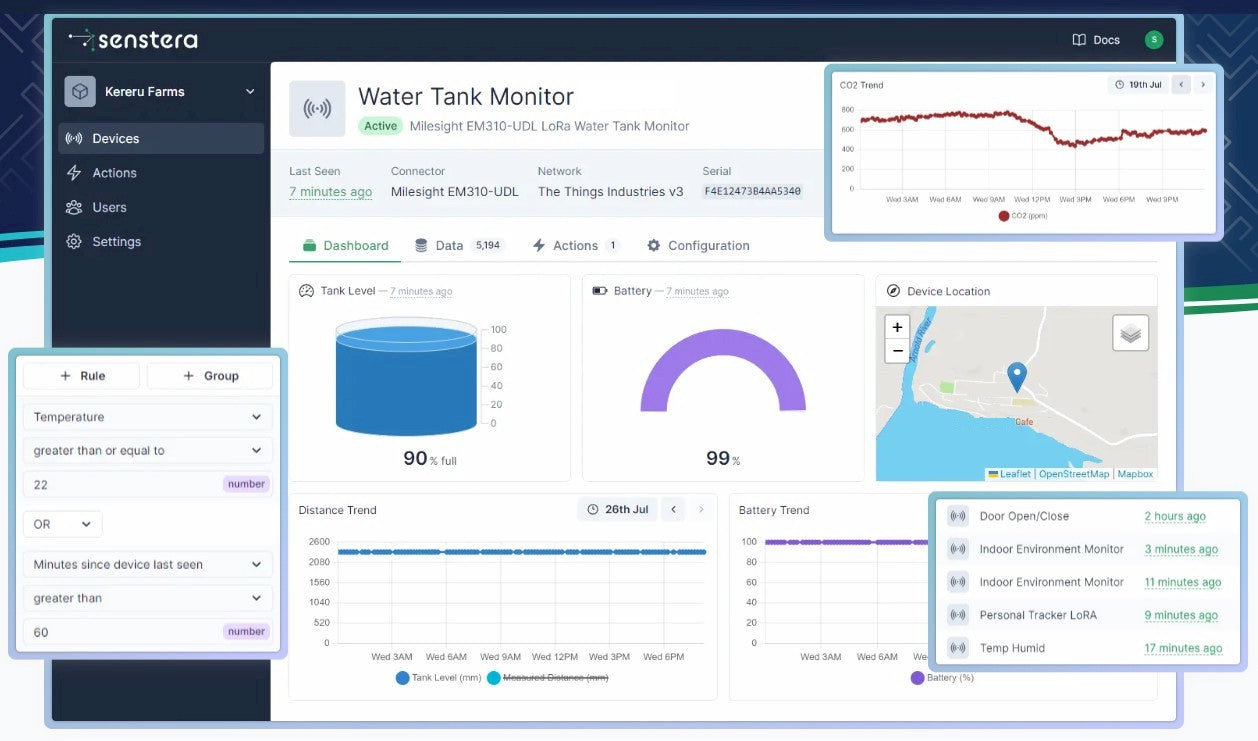Open the Docs book icon
This screenshot has height=741, width=1258.
(1079, 40)
